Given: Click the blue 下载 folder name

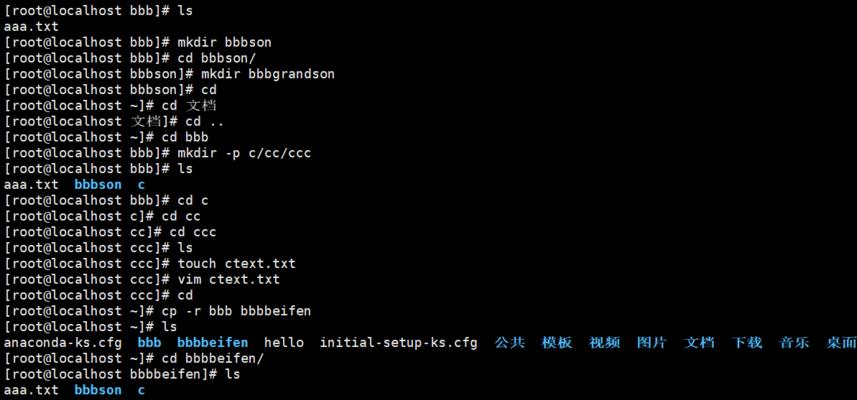Looking at the screenshot, I should click(747, 343).
